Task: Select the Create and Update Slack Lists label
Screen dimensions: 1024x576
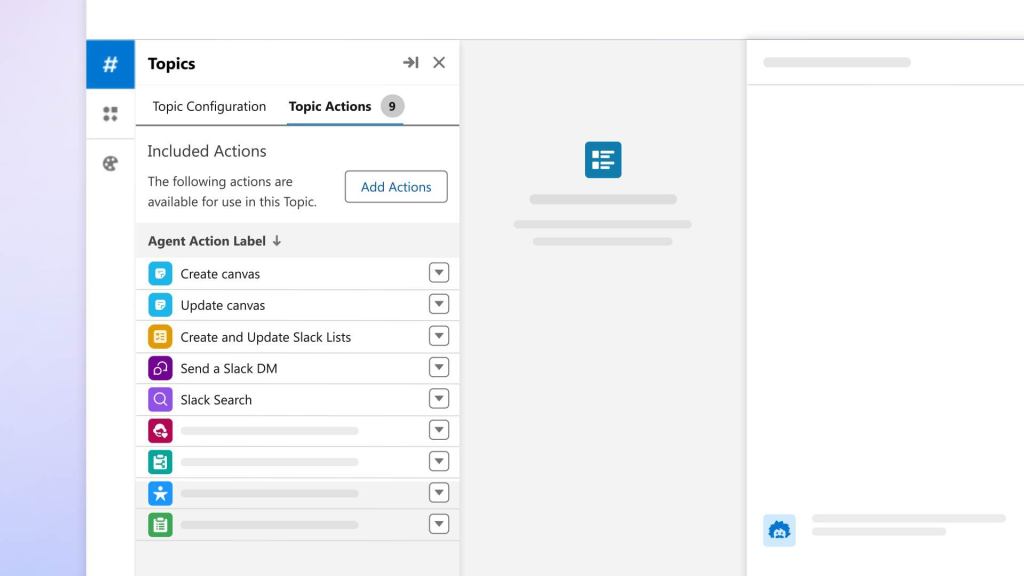Action: (266, 337)
